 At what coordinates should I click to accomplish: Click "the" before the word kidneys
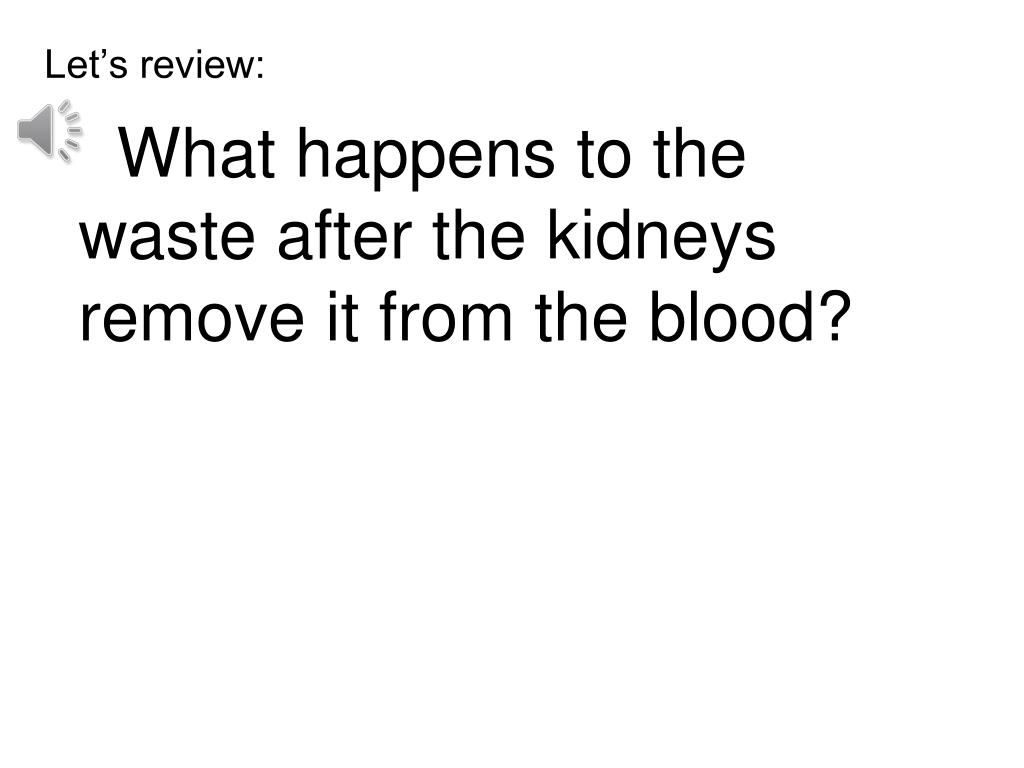point(479,235)
